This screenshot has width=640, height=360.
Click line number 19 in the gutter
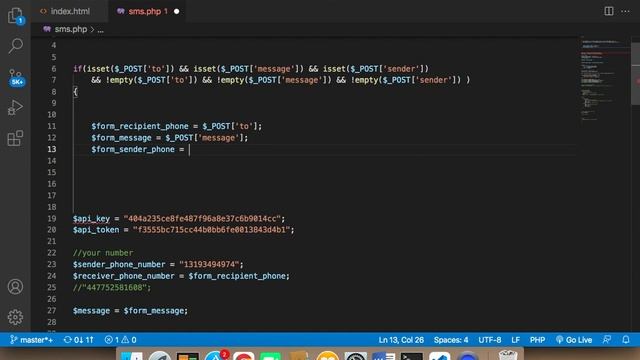(x=52, y=218)
